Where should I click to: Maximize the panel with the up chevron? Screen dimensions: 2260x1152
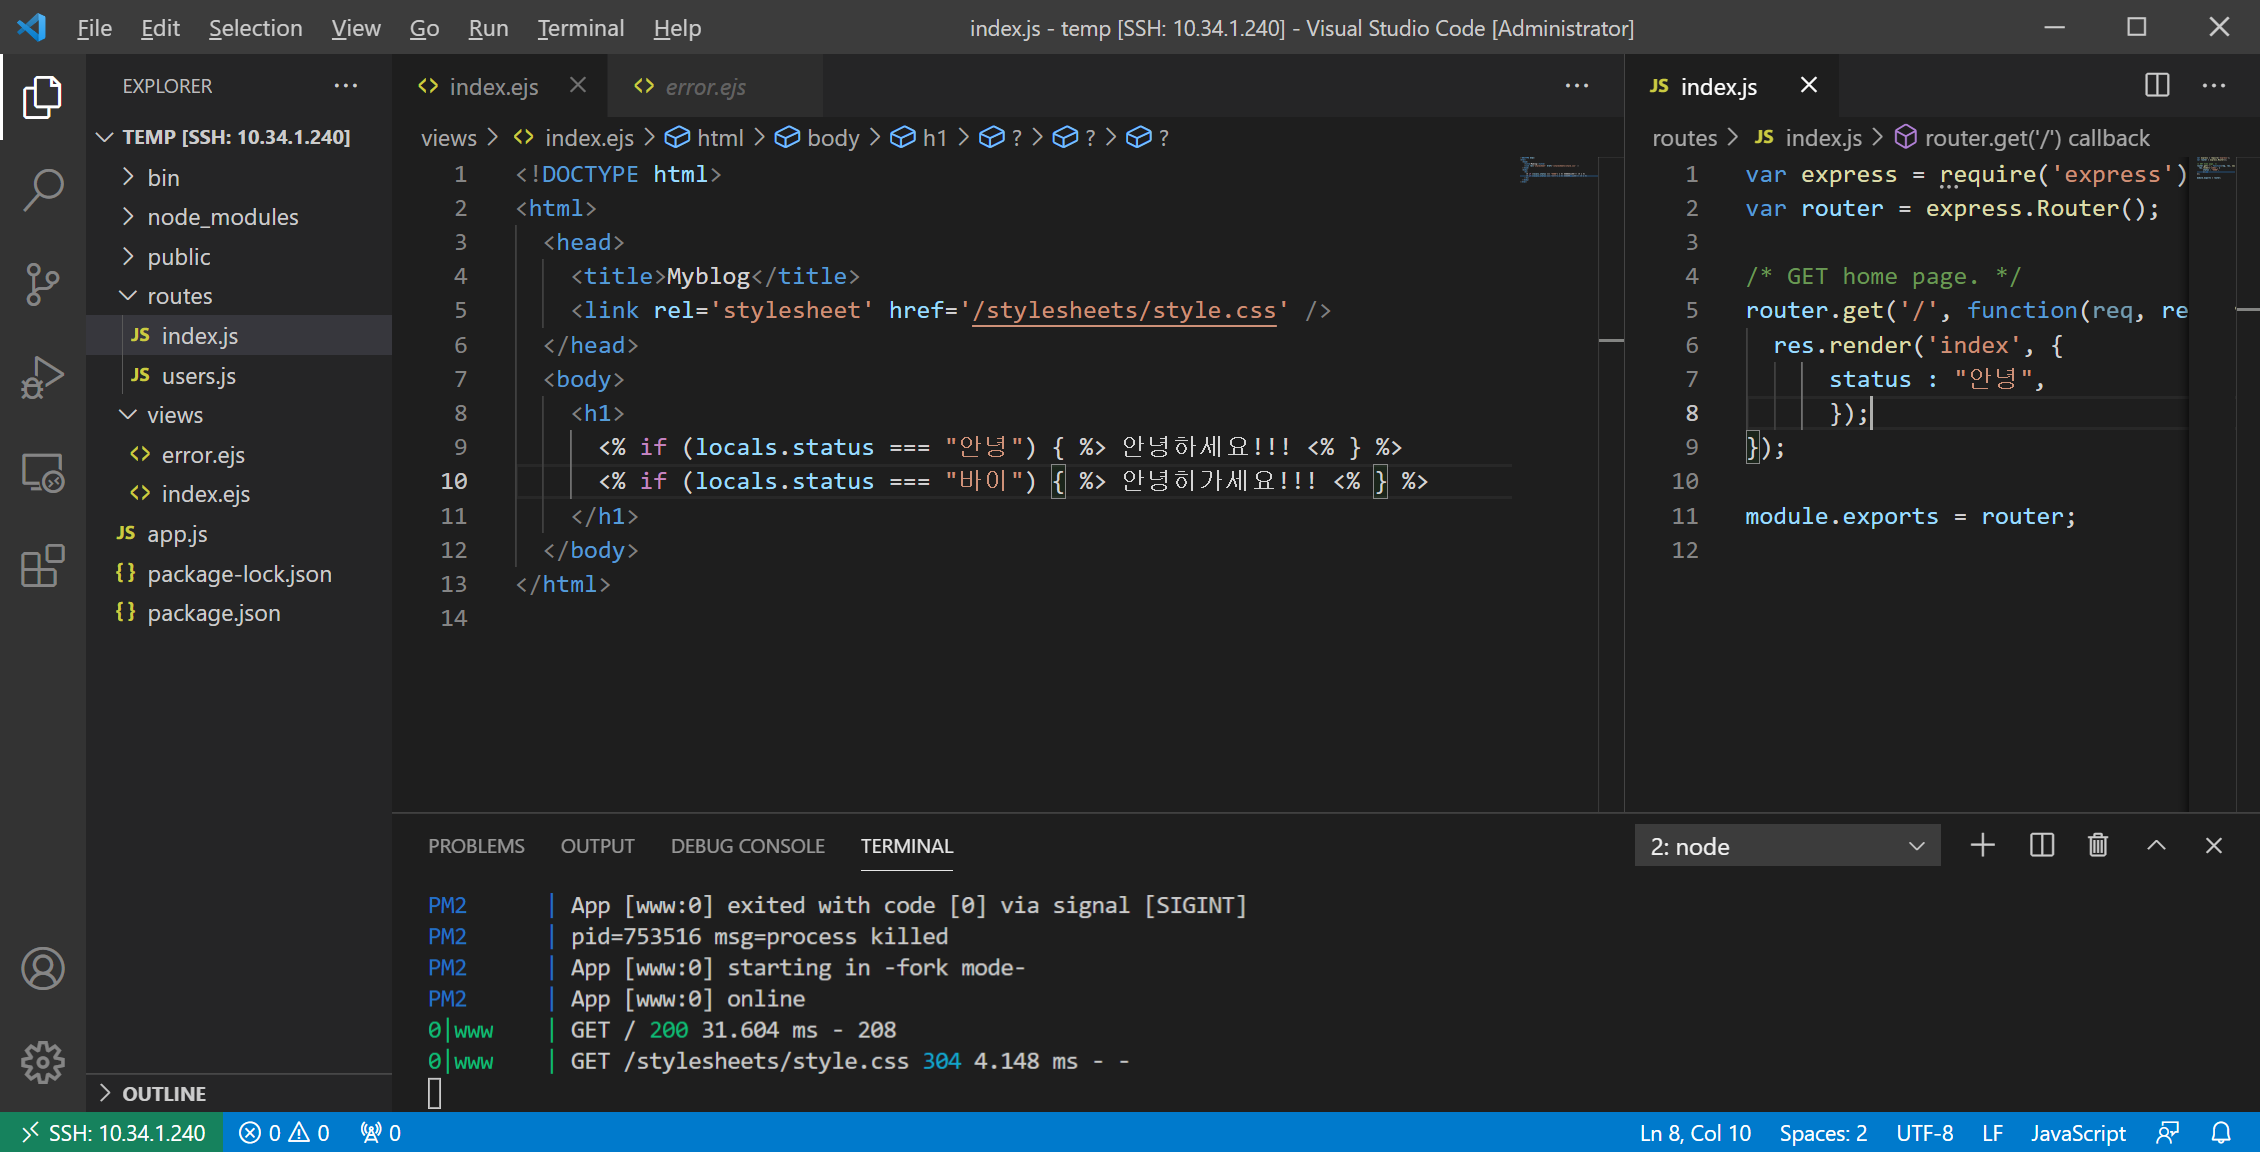(2157, 846)
